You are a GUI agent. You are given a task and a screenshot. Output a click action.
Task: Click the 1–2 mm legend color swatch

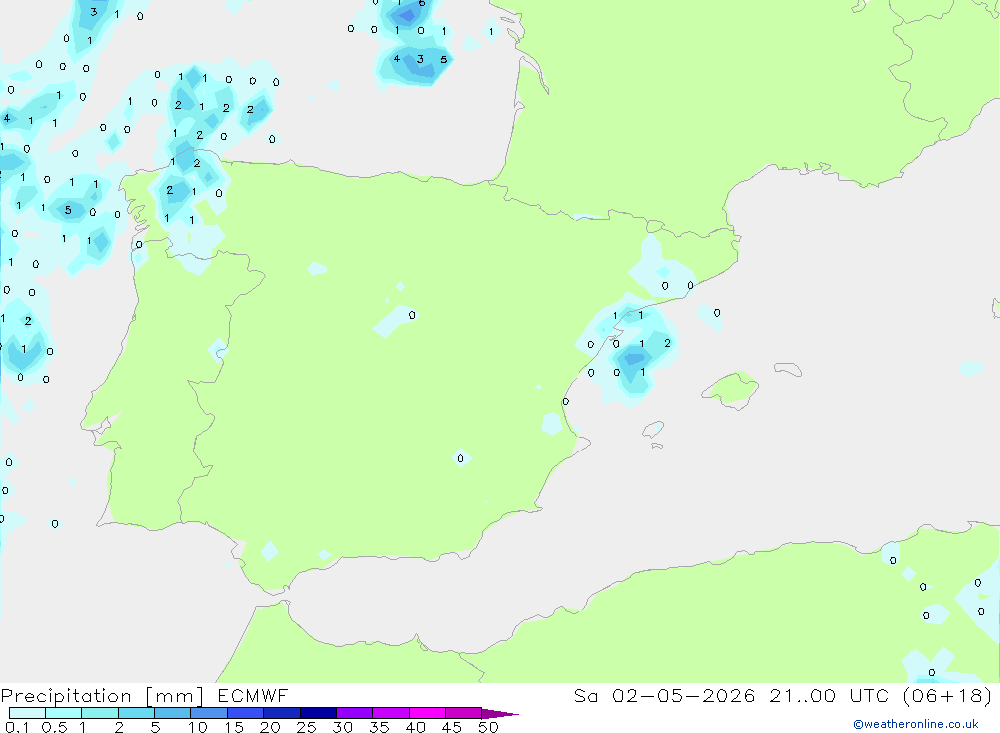pyautogui.click(x=100, y=713)
